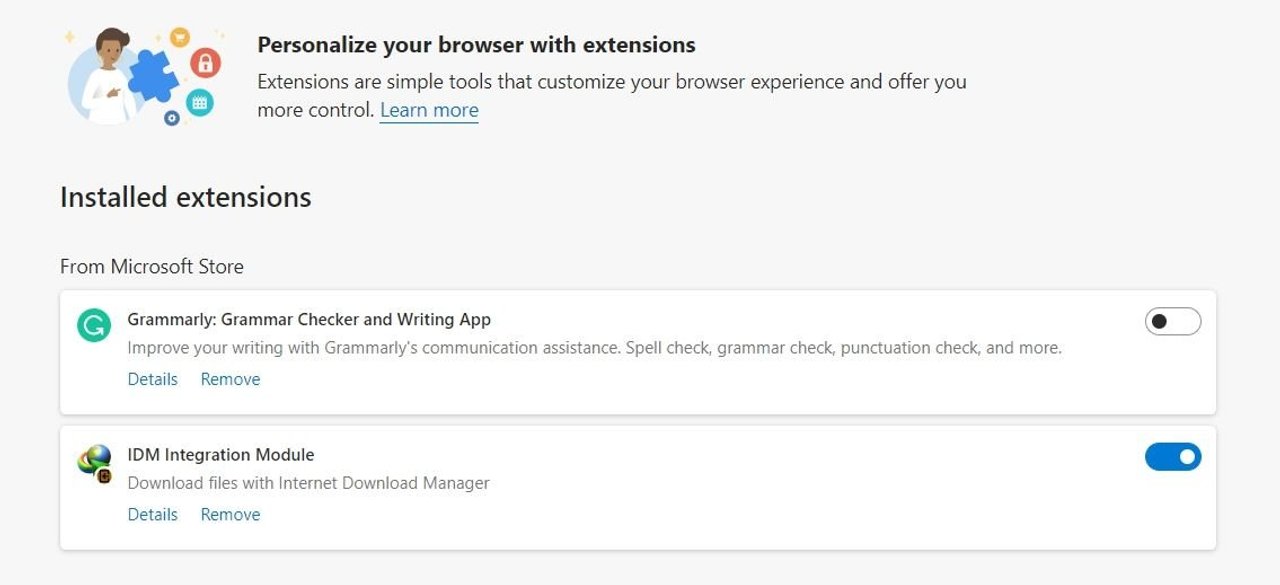Click the orange shopping cart icon
This screenshot has height=585, width=1280.
point(180,37)
